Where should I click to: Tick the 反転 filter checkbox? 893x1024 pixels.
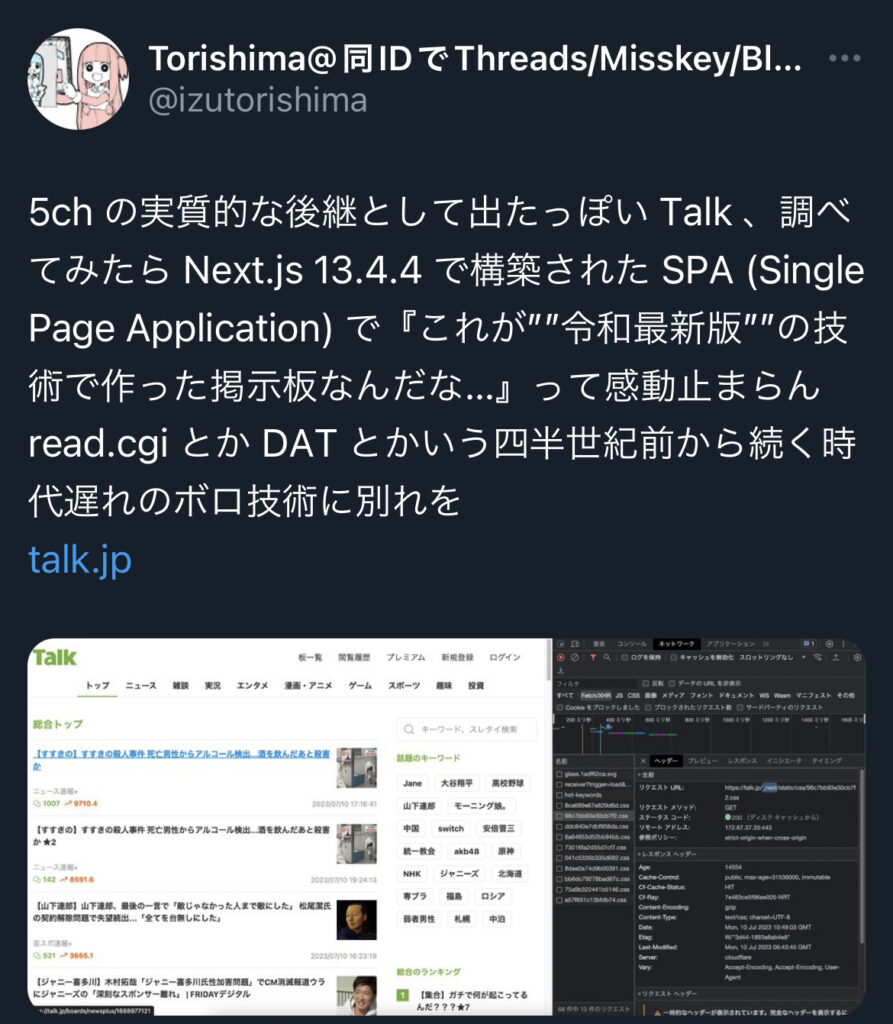click(x=645, y=684)
